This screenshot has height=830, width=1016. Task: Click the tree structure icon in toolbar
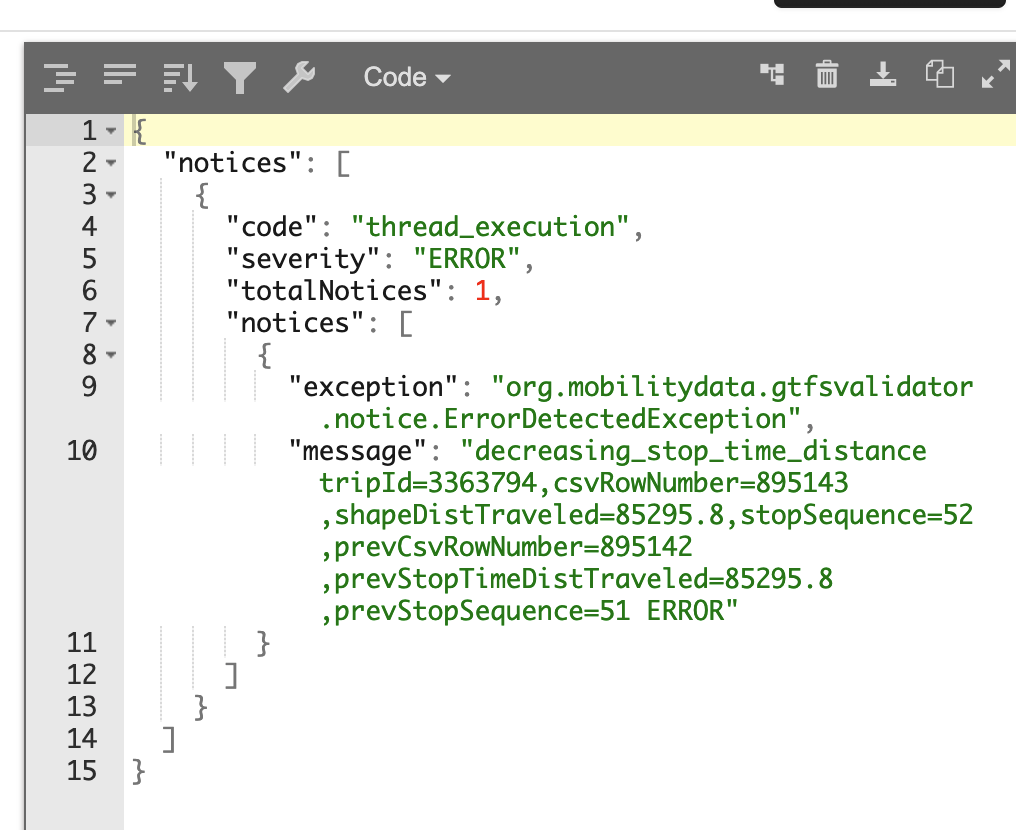(772, 74)
